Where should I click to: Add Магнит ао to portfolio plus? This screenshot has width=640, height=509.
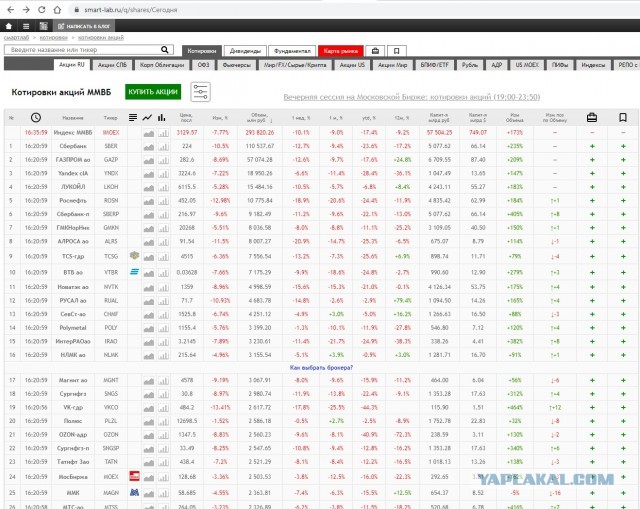[x=592, y=380]
